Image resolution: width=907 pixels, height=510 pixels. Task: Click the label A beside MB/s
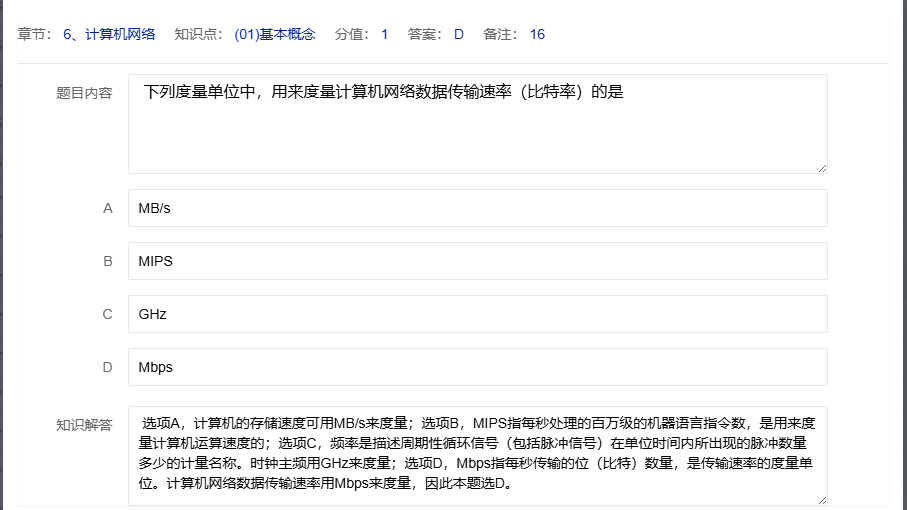pos(108,208)
